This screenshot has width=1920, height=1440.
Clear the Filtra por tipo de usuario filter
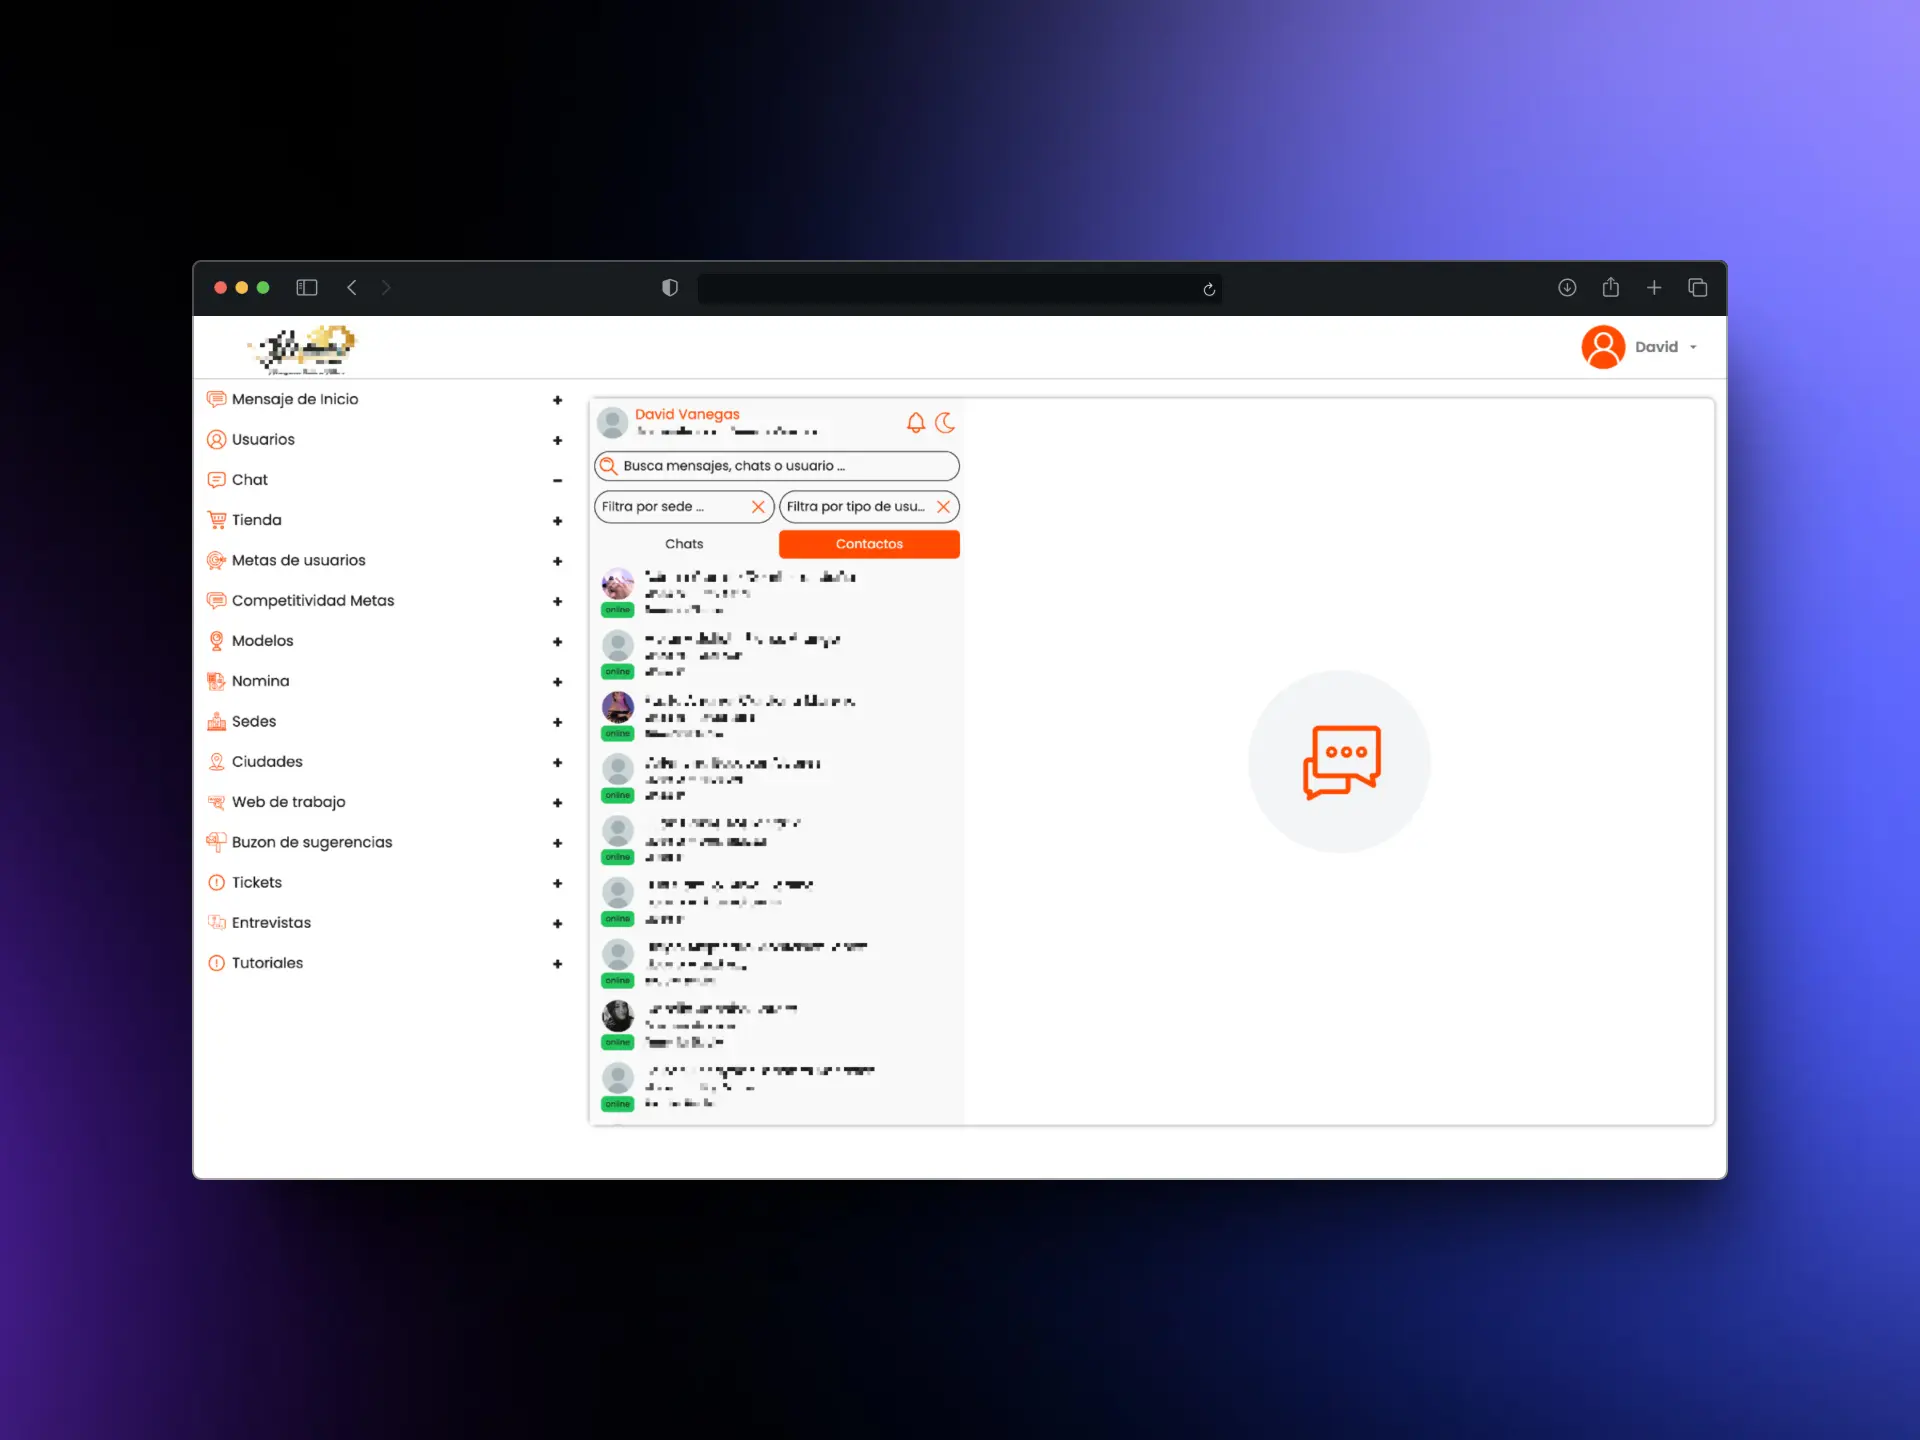(943, 507)
